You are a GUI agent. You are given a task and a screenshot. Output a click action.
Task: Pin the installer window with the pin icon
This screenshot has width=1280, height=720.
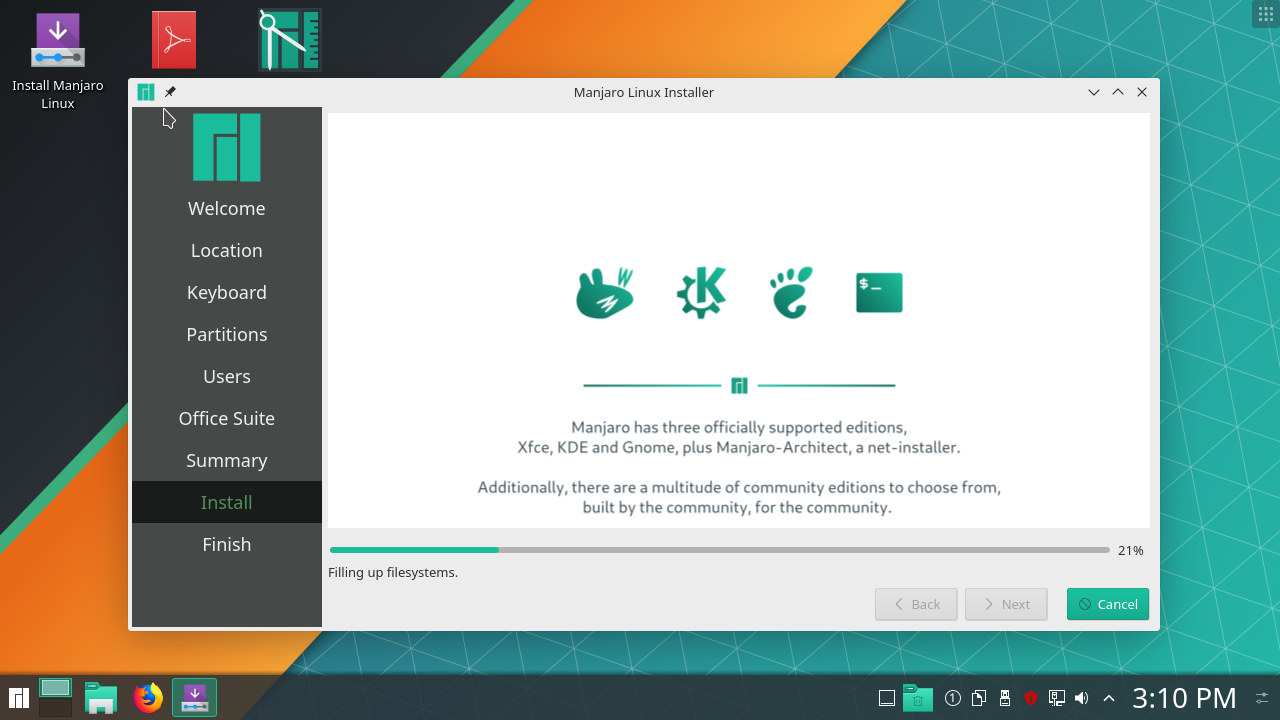(170, 91)
